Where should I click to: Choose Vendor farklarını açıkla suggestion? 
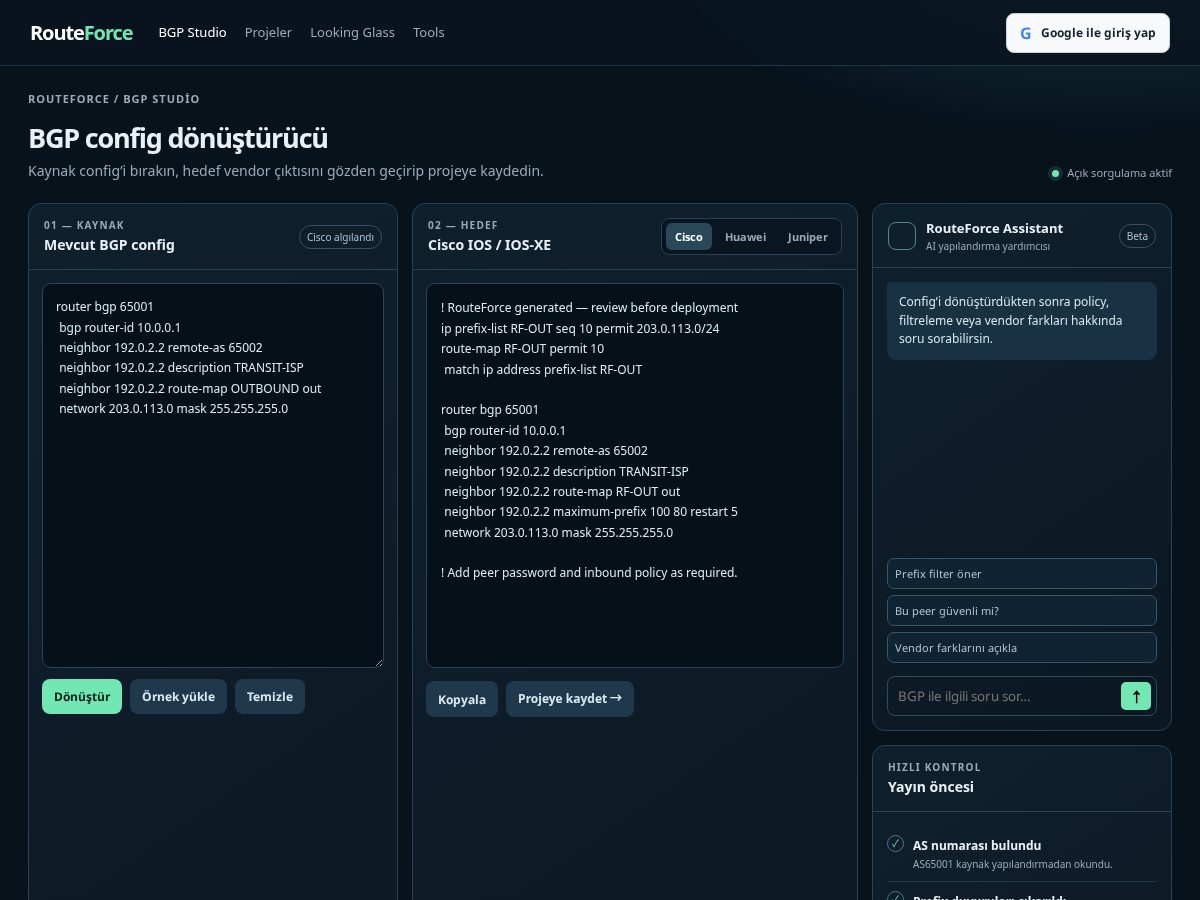tap(1022, 648)
